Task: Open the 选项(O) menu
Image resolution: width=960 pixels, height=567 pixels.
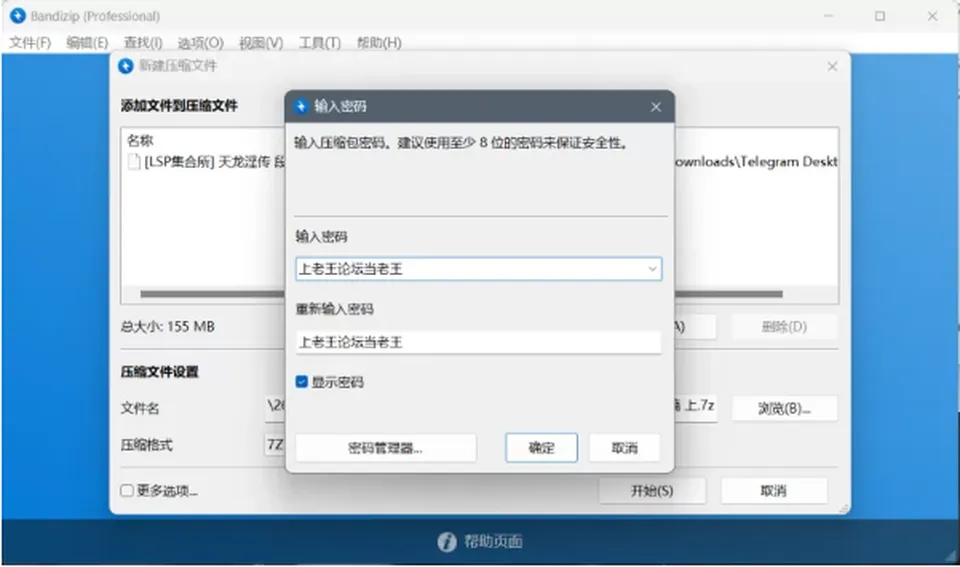Action: point(201,43)
